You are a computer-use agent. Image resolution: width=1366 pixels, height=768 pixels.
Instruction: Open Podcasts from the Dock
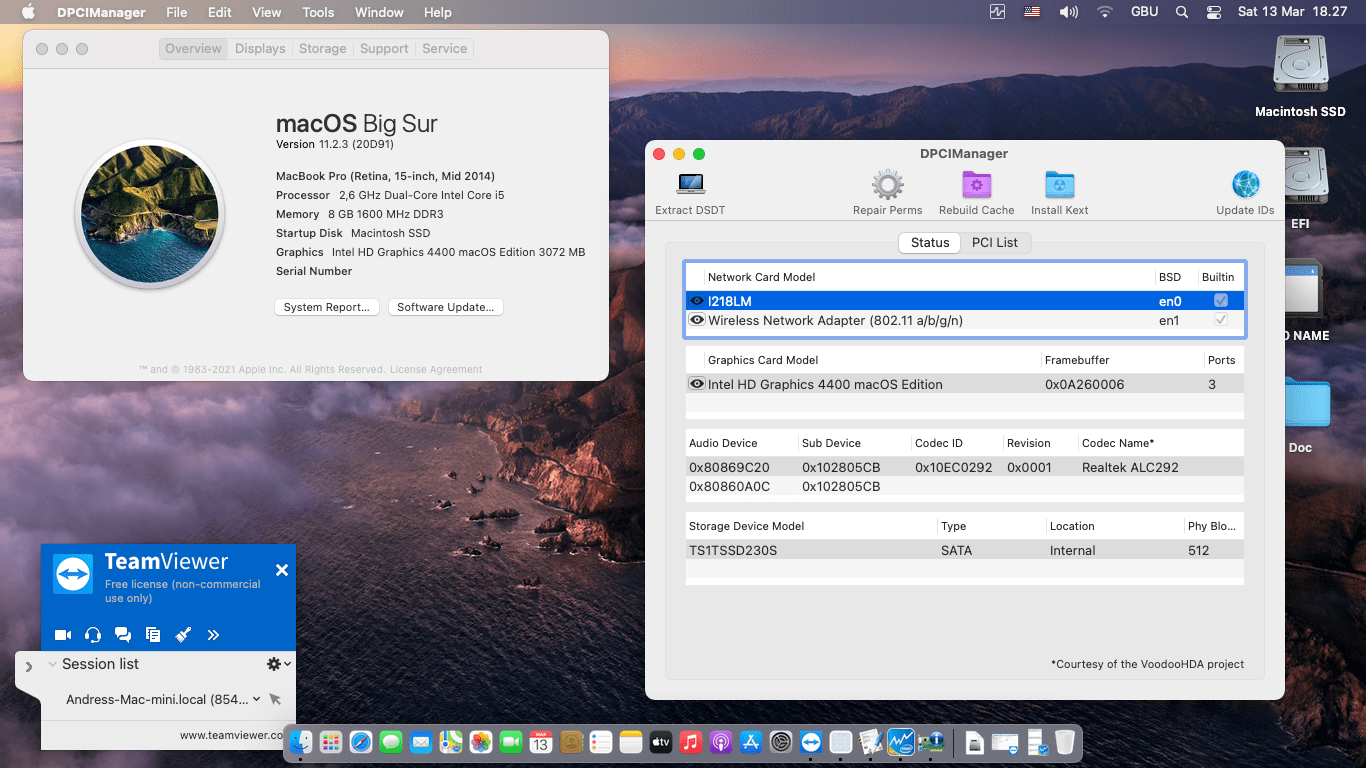[720, 742]
